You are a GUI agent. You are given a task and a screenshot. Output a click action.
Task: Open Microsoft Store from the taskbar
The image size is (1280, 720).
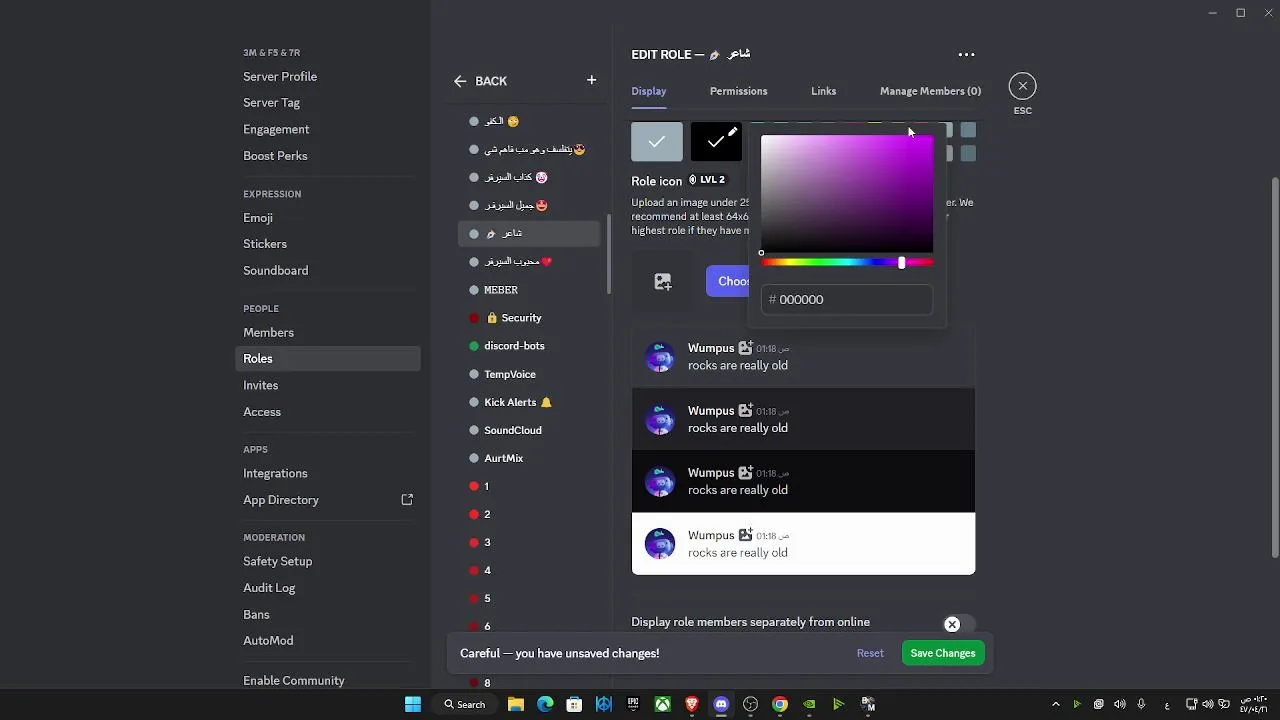[574, 704]
